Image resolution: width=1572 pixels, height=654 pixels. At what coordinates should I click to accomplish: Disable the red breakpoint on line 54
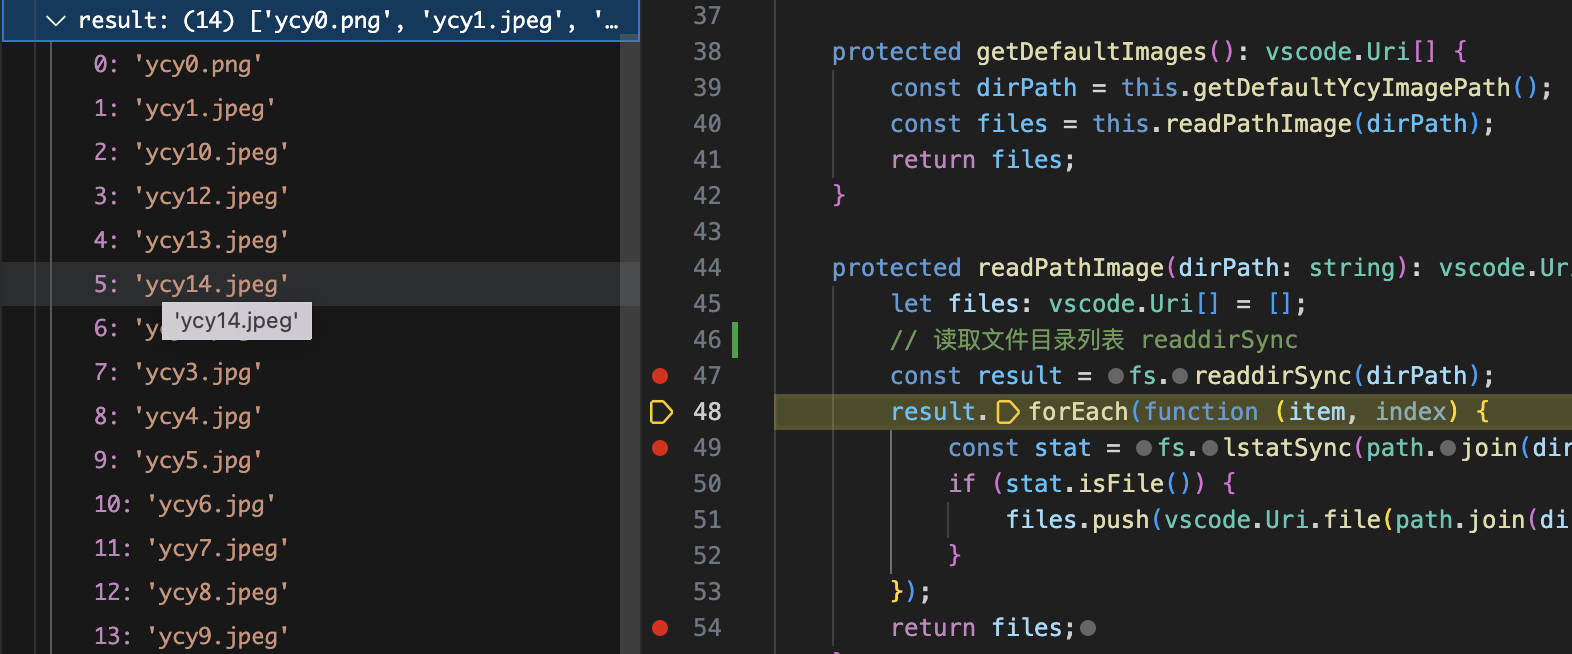point(660,628)
